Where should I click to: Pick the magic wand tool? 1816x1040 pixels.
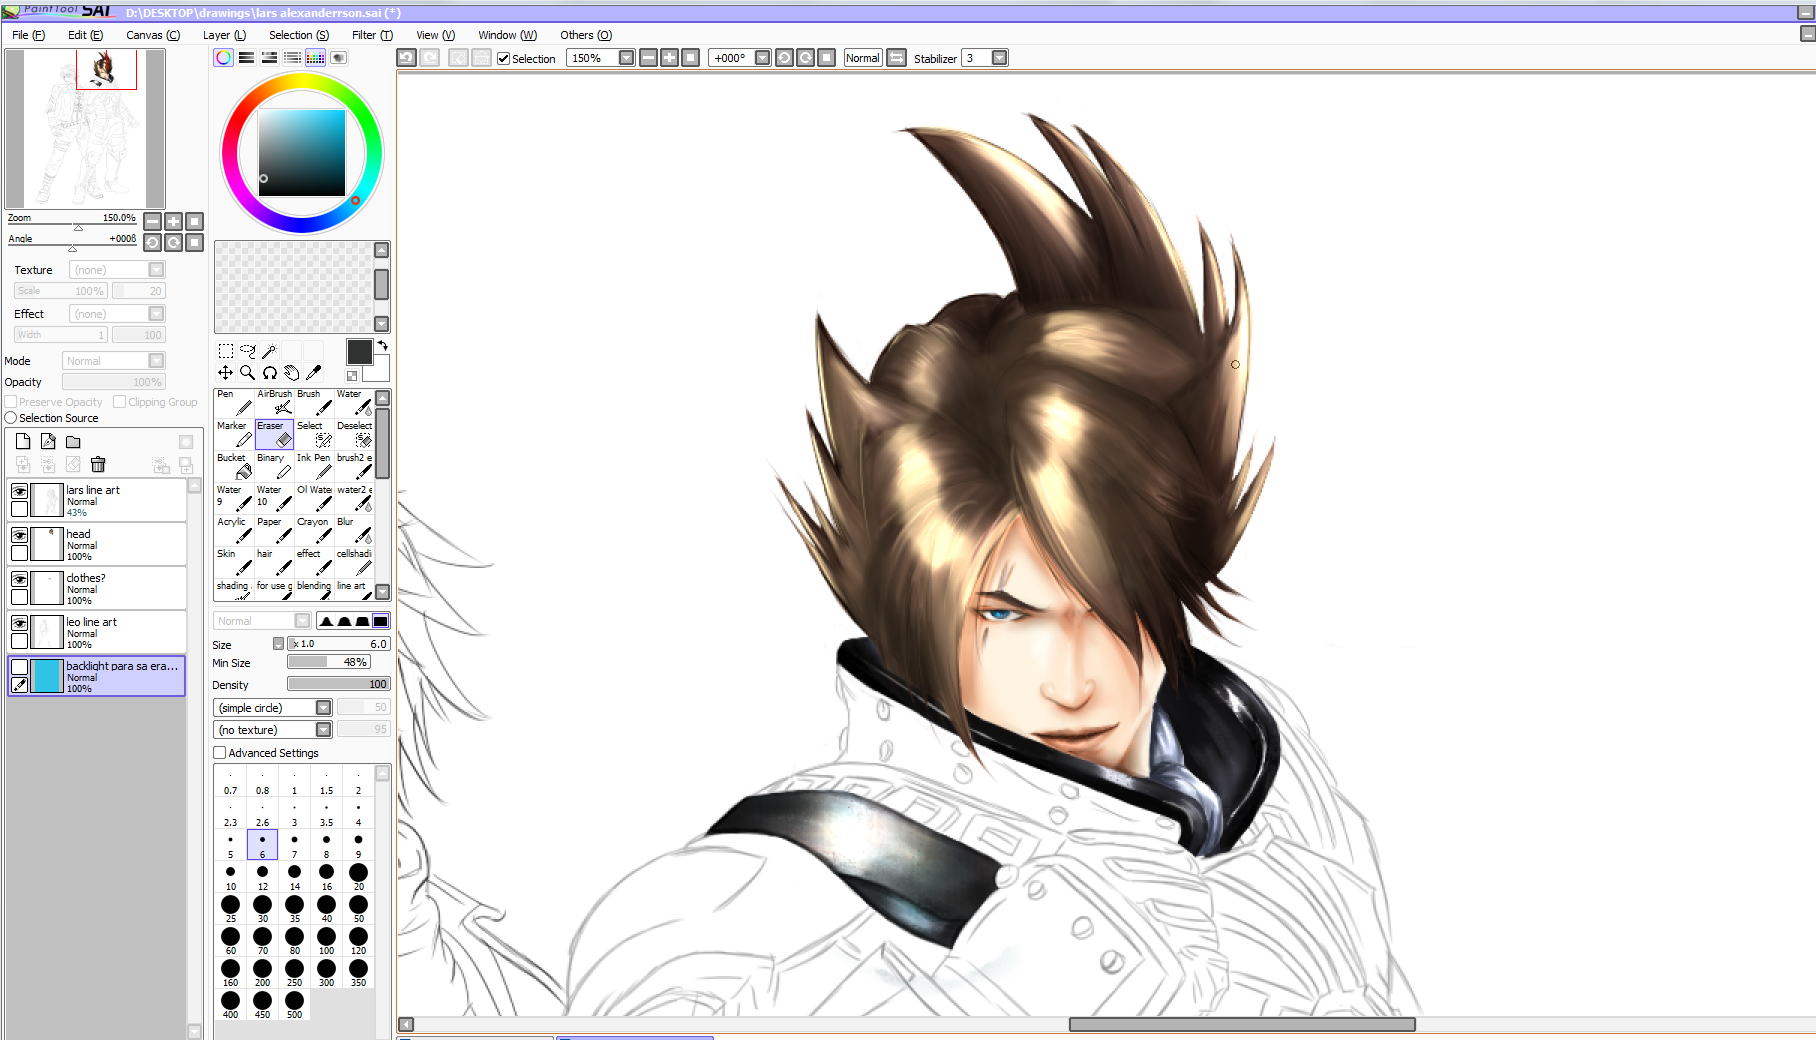(269, 351)
